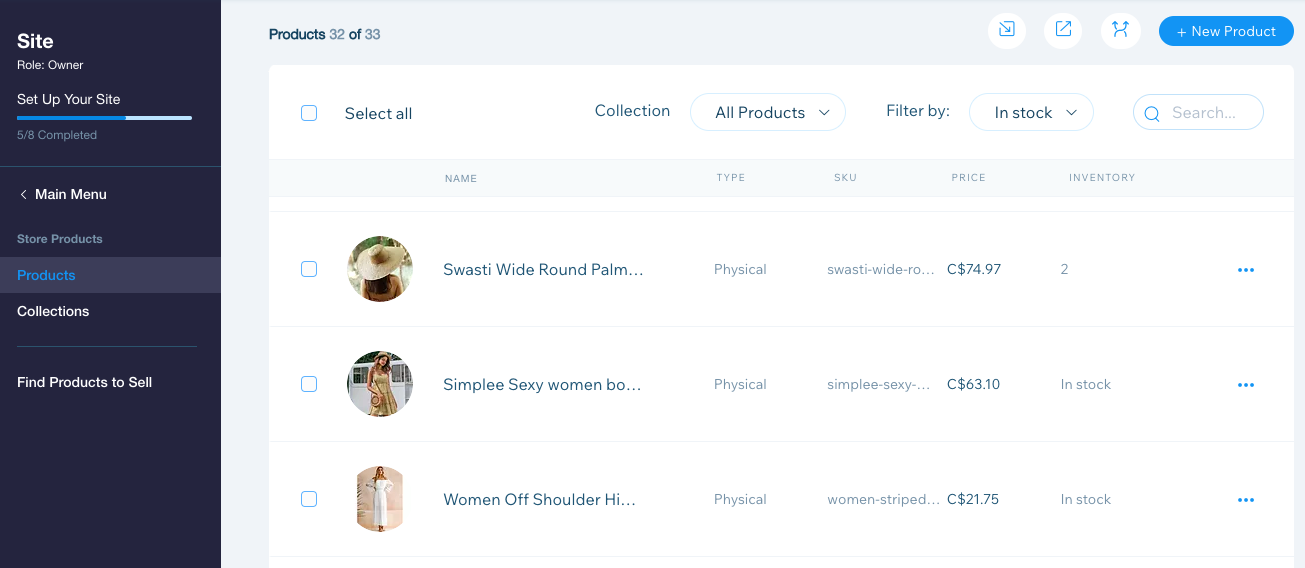Viewport: 1305px width, 568px height.
Task: Open Find Products to Sell link
Action: tap(84, 382)
